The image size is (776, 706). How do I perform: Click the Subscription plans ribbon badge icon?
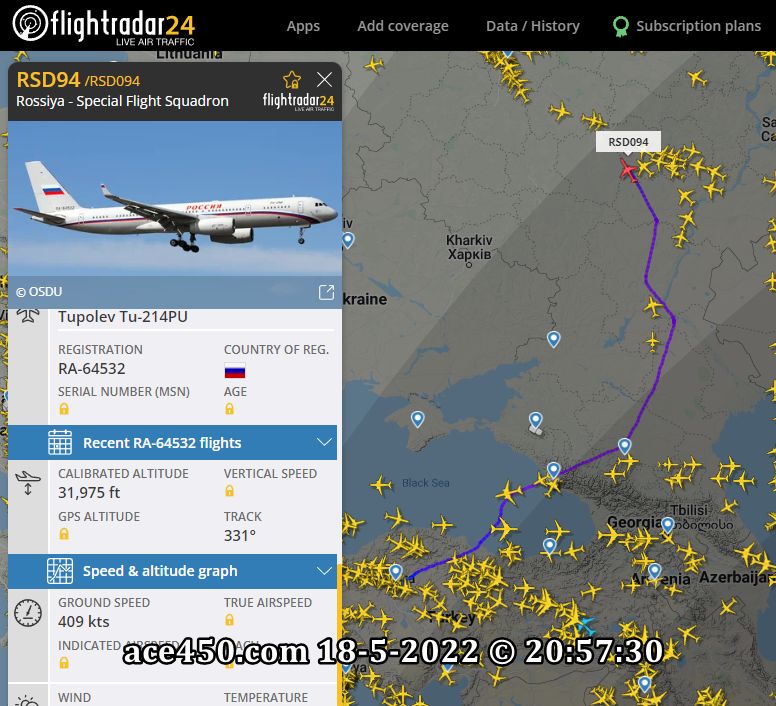621,26
